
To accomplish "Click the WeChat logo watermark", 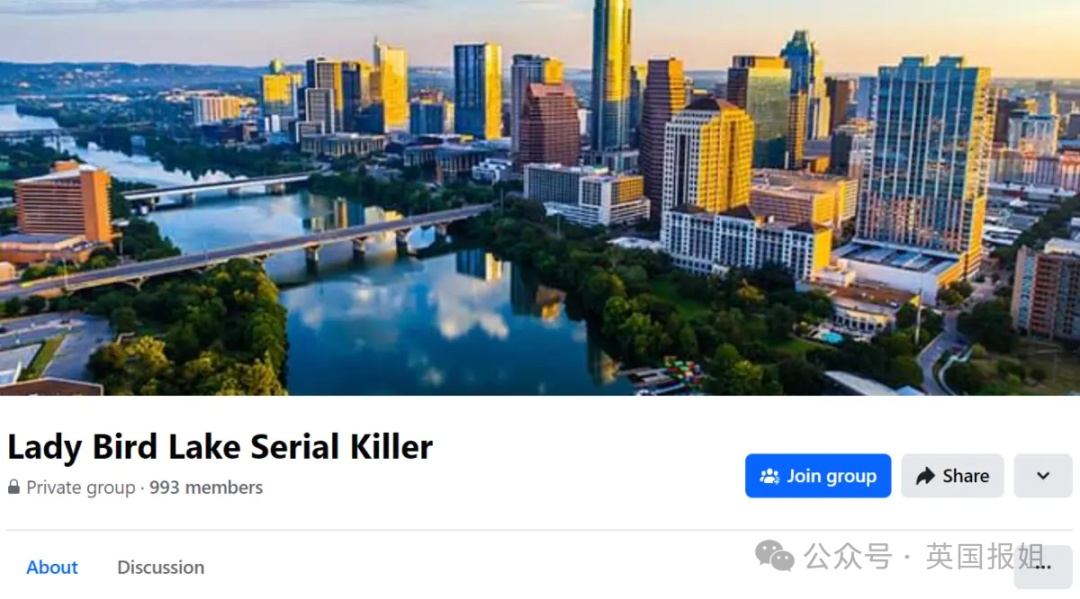I will pyautogui.click(x=775, y=556).
